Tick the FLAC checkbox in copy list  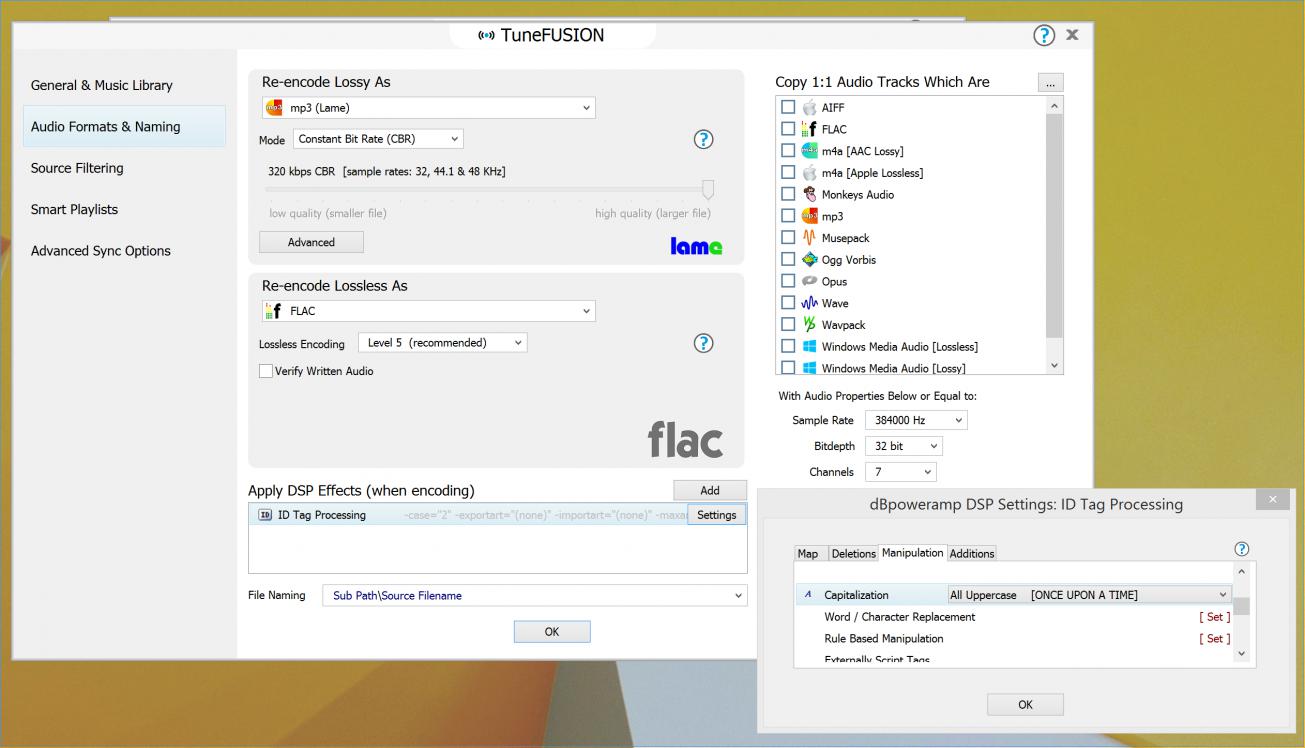click(x=788, y=129)
